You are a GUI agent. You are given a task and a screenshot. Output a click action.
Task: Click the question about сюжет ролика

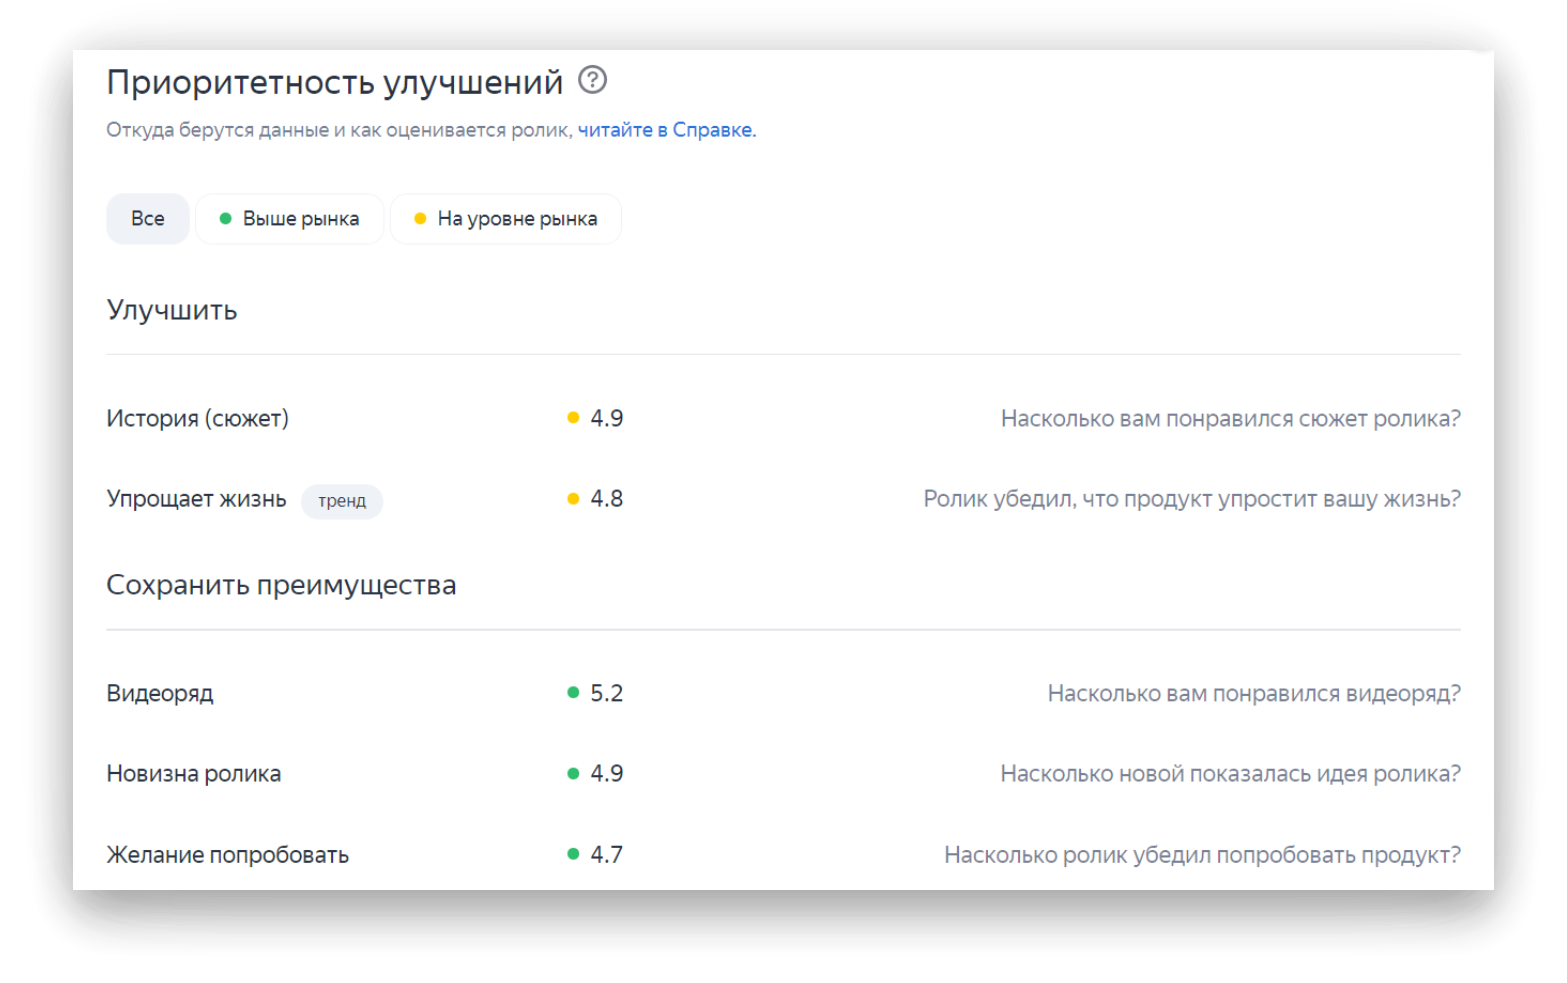click(x=1229, y=418)
